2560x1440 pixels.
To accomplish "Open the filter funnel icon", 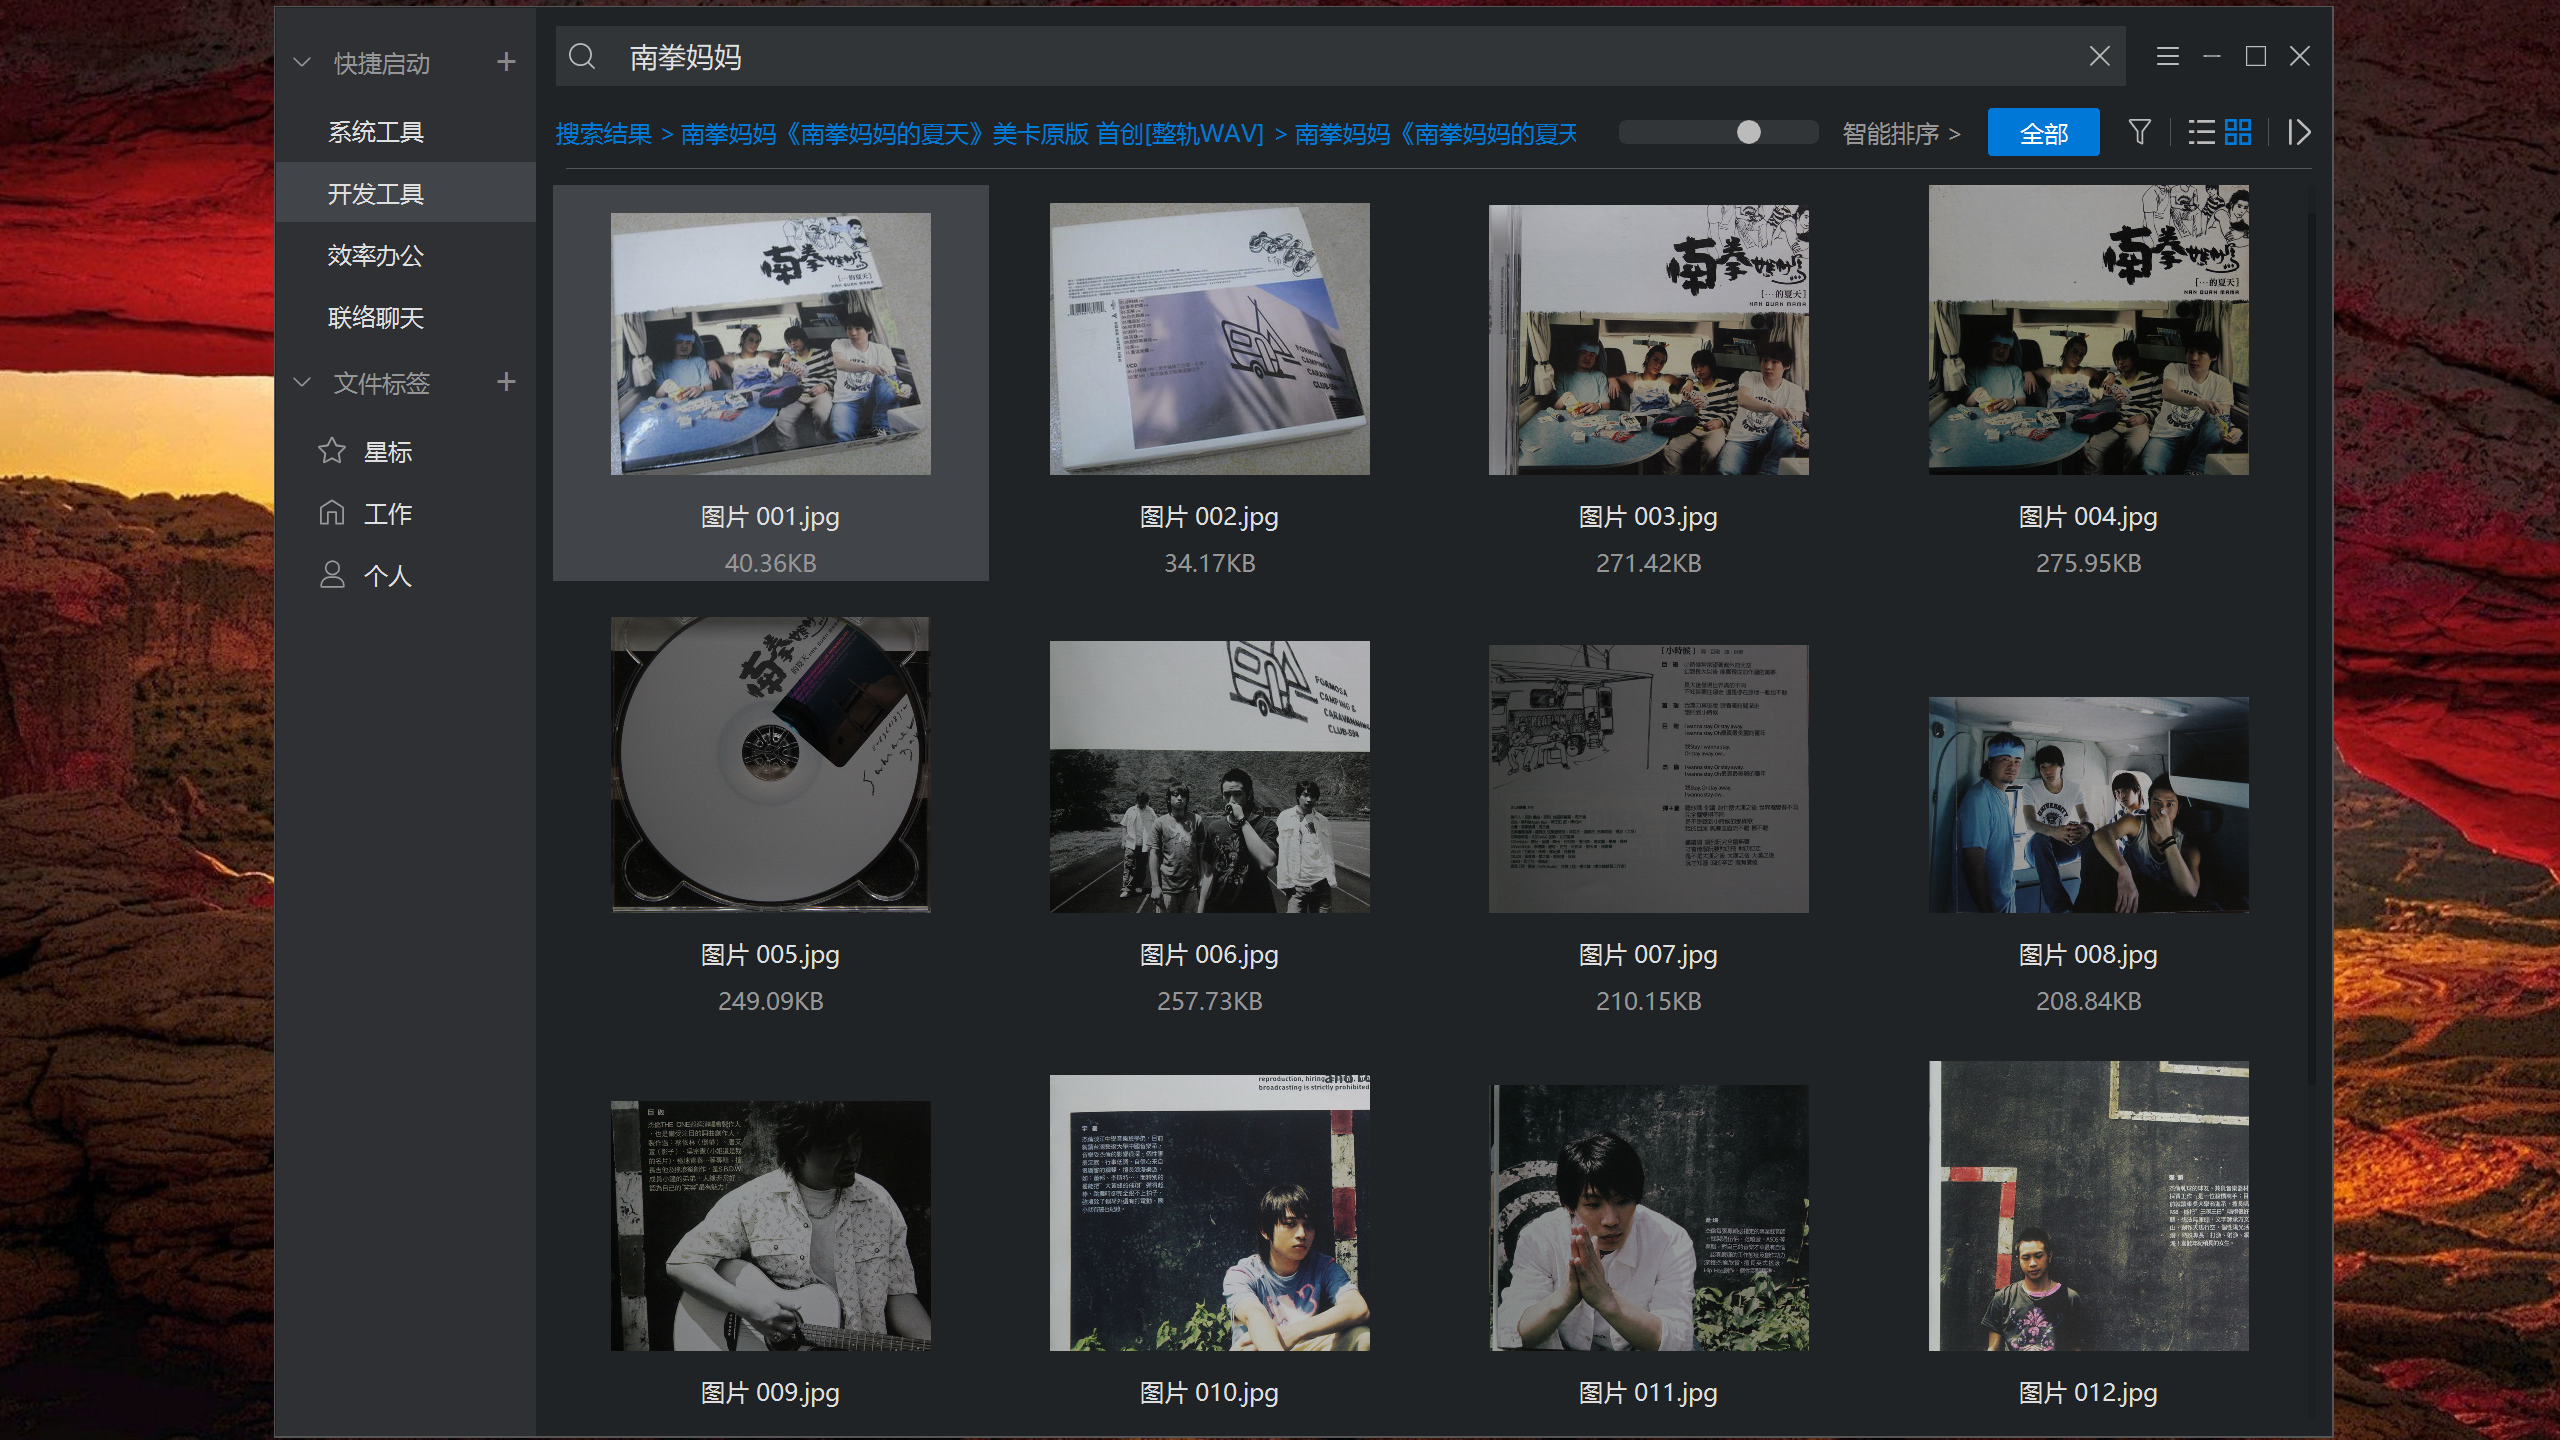I will pyautogui.click(x=2139, y=132).
